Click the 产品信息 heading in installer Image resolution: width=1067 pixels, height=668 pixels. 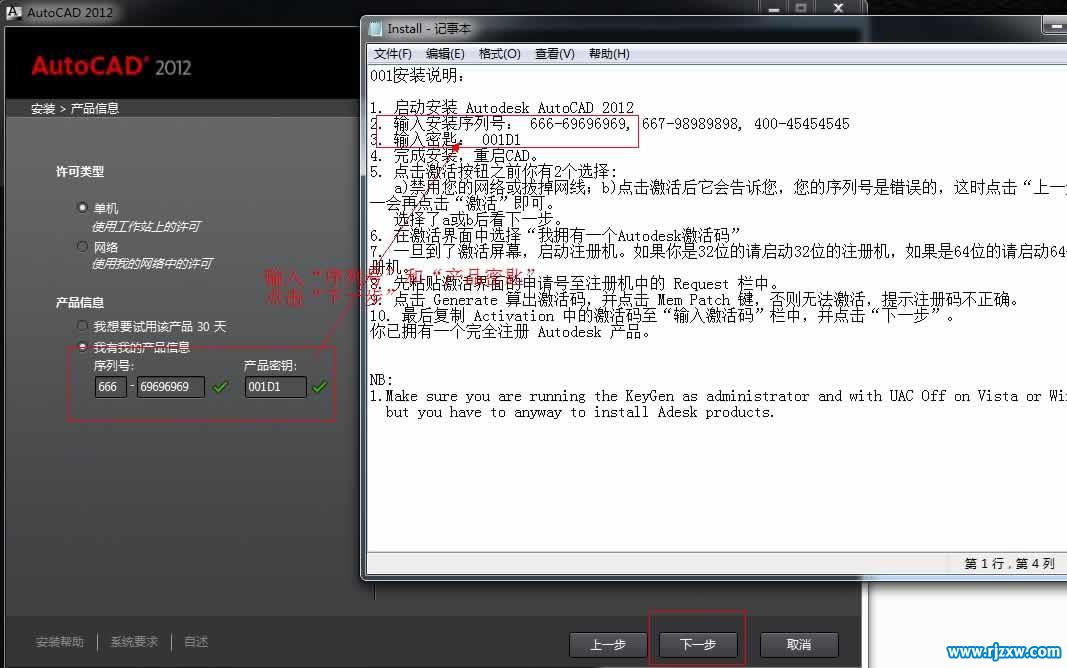(x=80, y=302)
